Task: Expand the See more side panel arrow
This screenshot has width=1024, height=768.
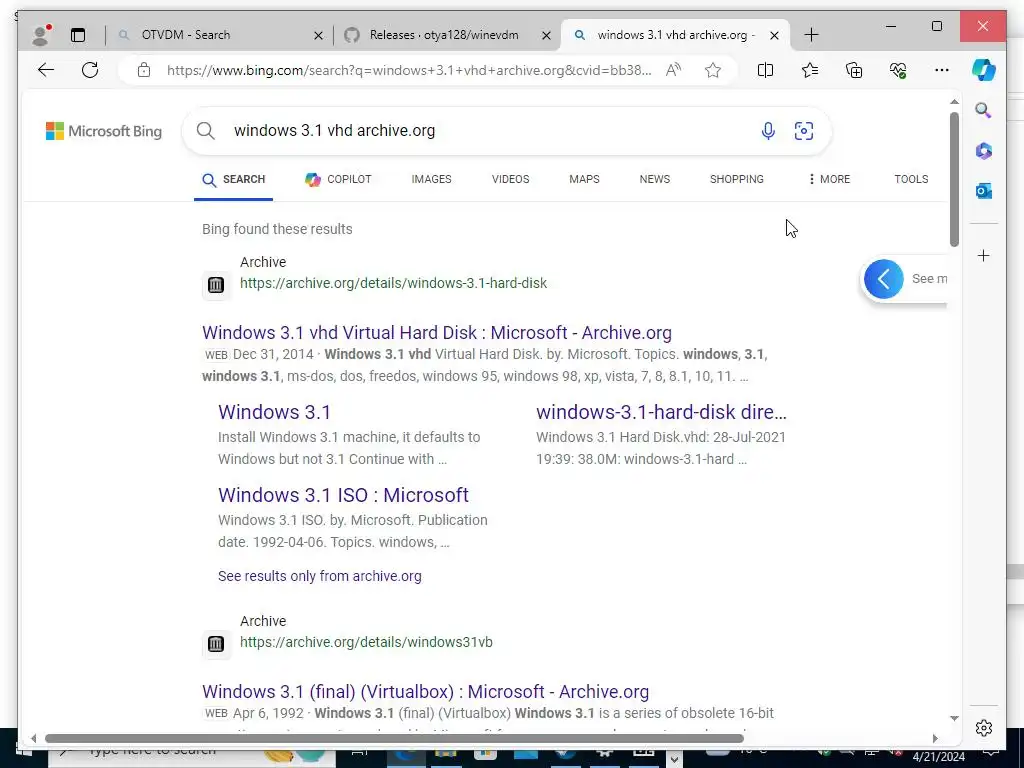Action: click(884, 279)
